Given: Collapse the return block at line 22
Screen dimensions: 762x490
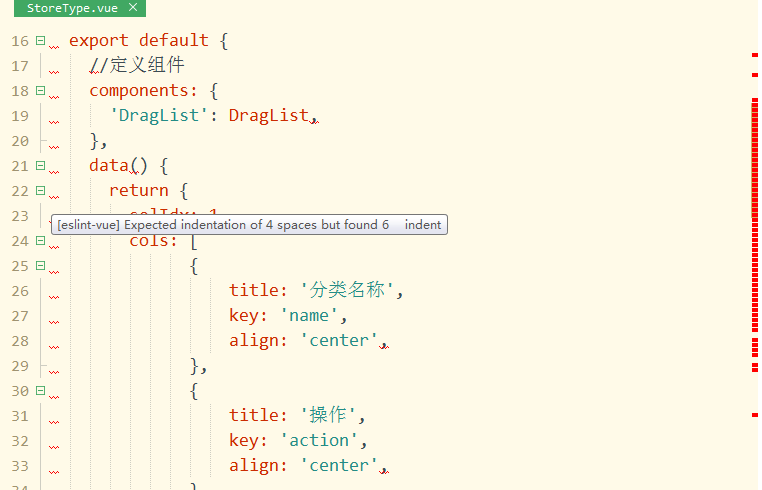Looking at the screenshot, I should 41,191.
